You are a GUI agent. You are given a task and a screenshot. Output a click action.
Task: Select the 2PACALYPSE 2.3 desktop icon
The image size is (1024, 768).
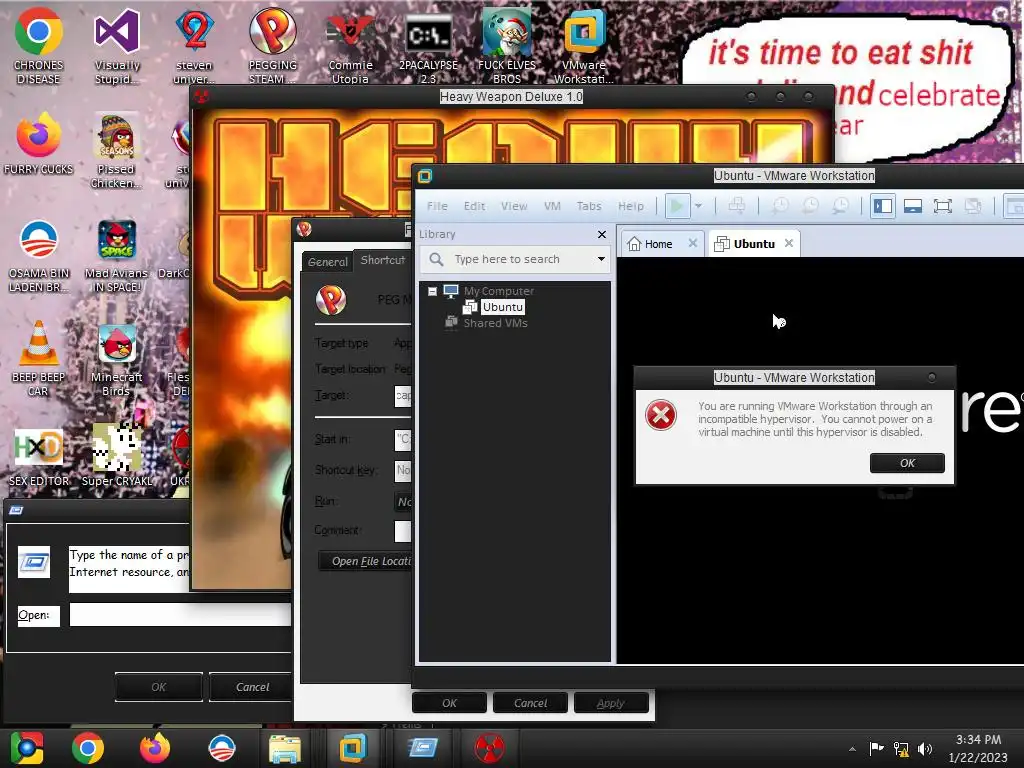(428, 47)
